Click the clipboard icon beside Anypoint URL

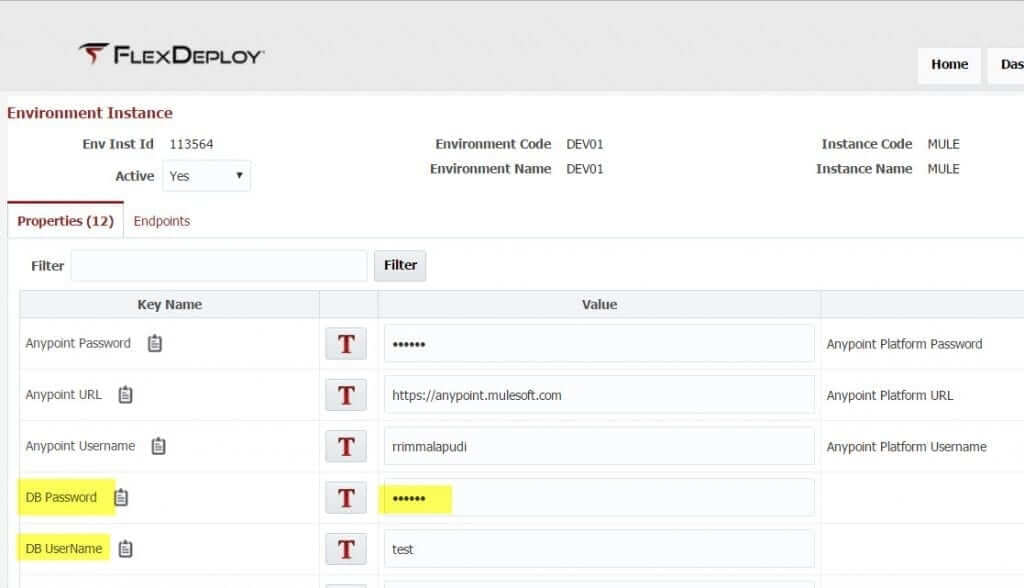125,395
